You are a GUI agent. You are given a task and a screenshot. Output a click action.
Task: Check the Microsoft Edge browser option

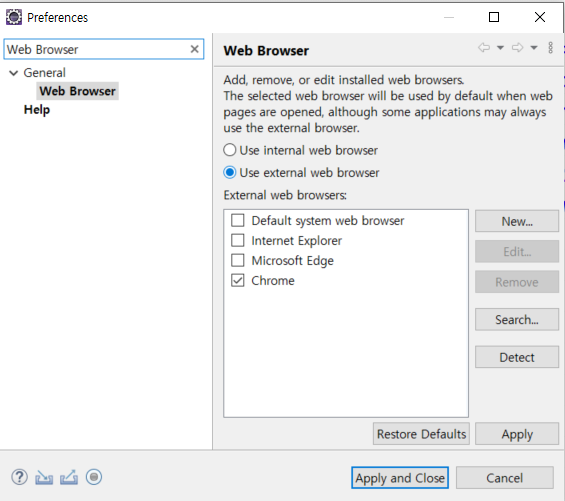click(x=237, y=260)
